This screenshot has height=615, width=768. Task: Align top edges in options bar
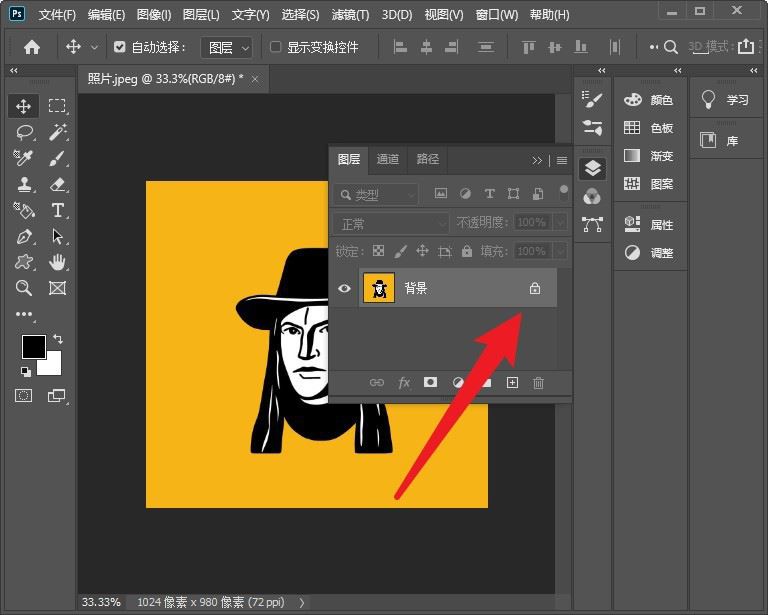click(528, 47)
